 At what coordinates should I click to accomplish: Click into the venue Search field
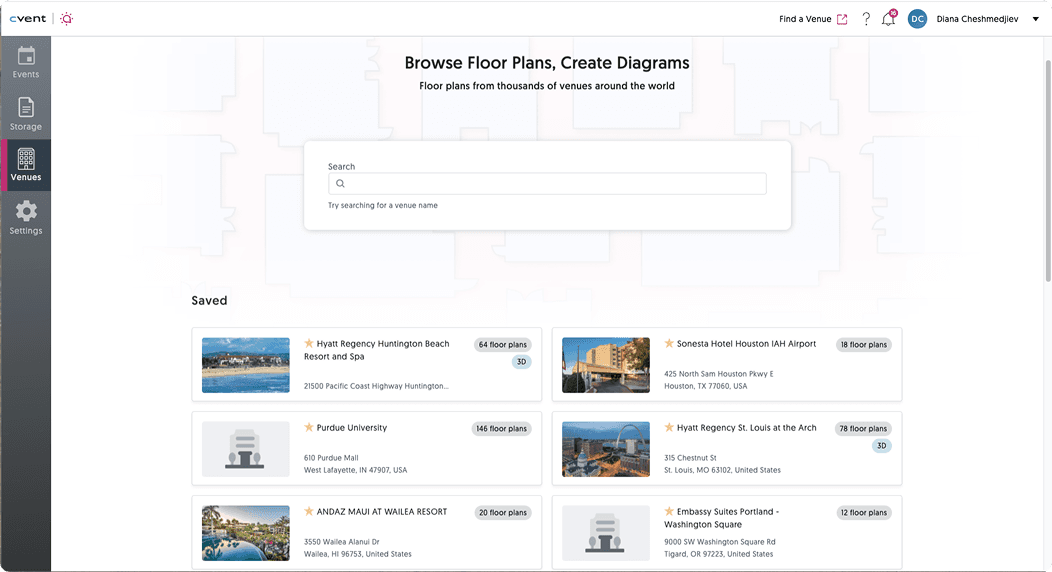point(547,184)
